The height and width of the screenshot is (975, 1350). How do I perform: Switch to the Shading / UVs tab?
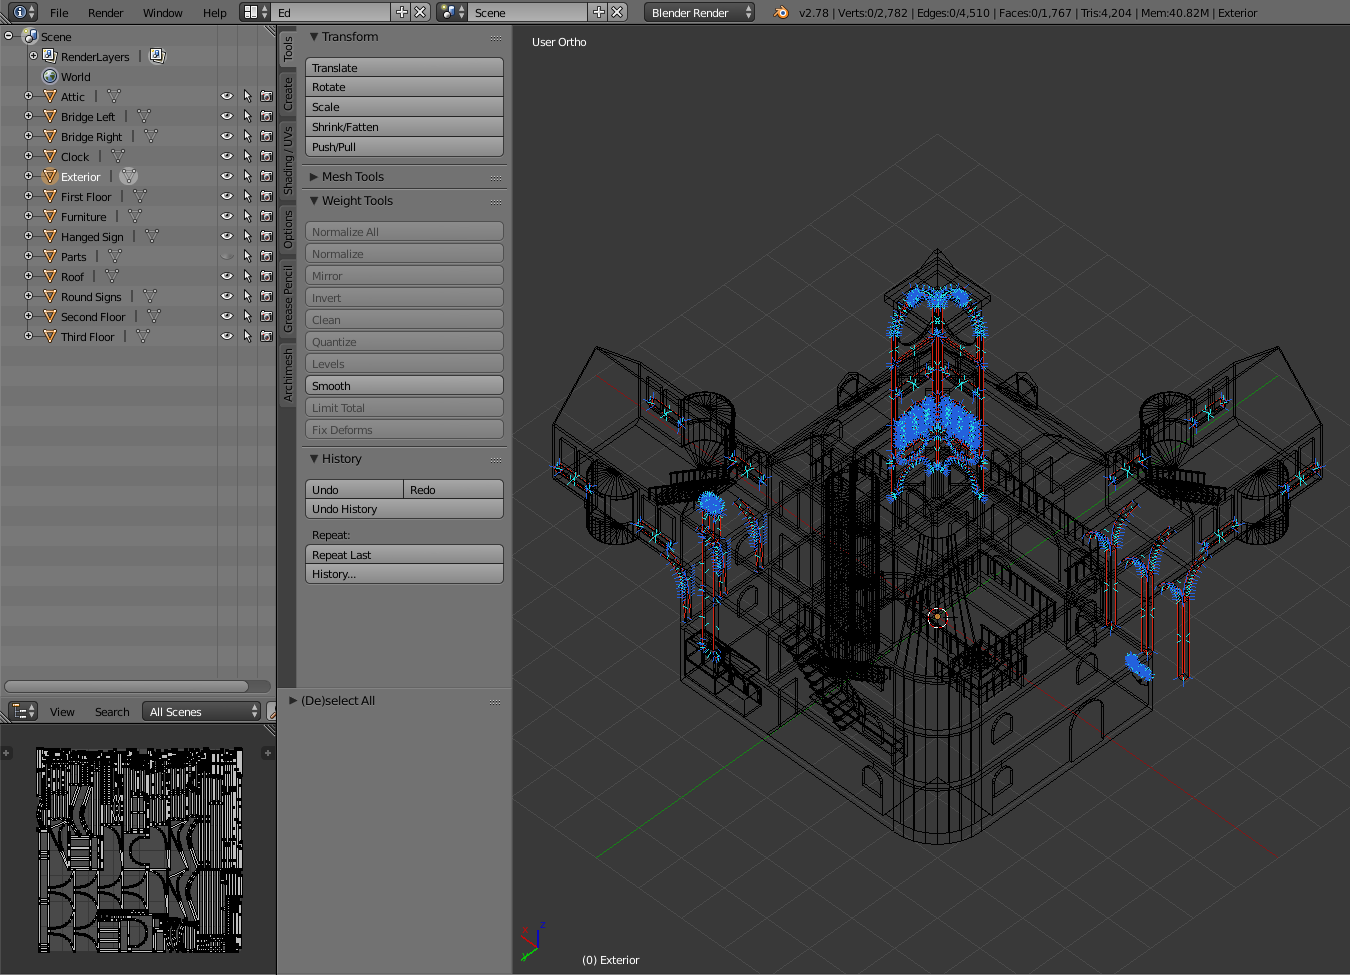coord(288,160)
